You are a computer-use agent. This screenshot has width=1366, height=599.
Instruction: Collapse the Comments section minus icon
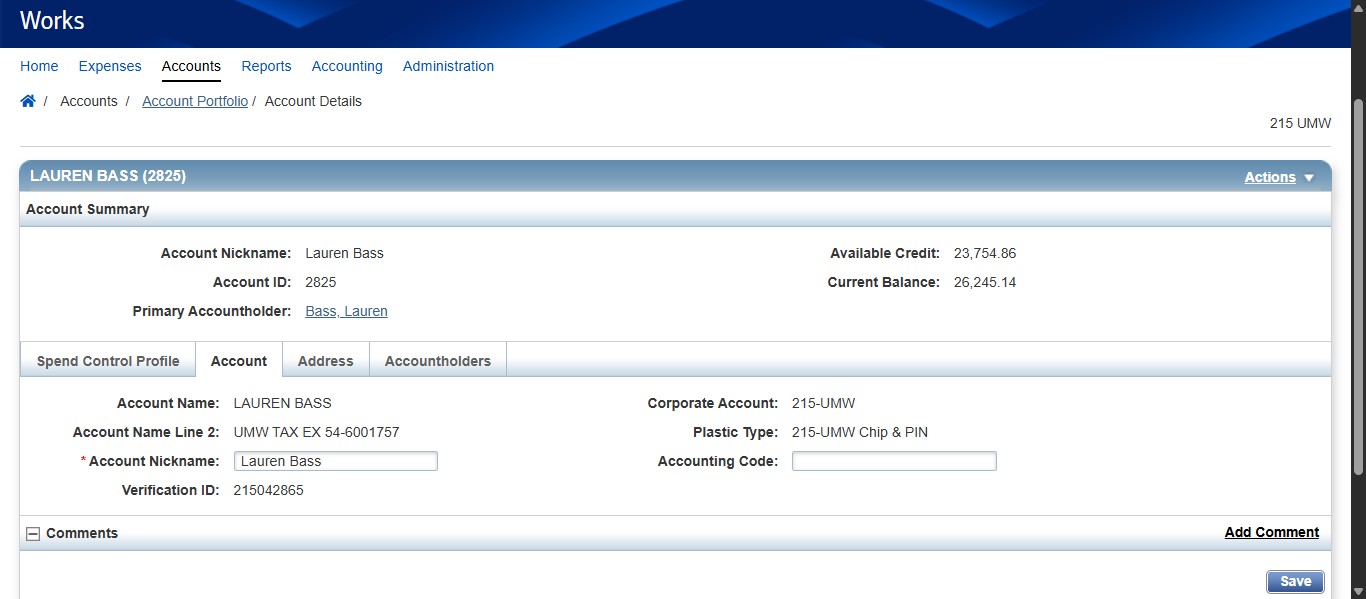[x=33, y=534]
